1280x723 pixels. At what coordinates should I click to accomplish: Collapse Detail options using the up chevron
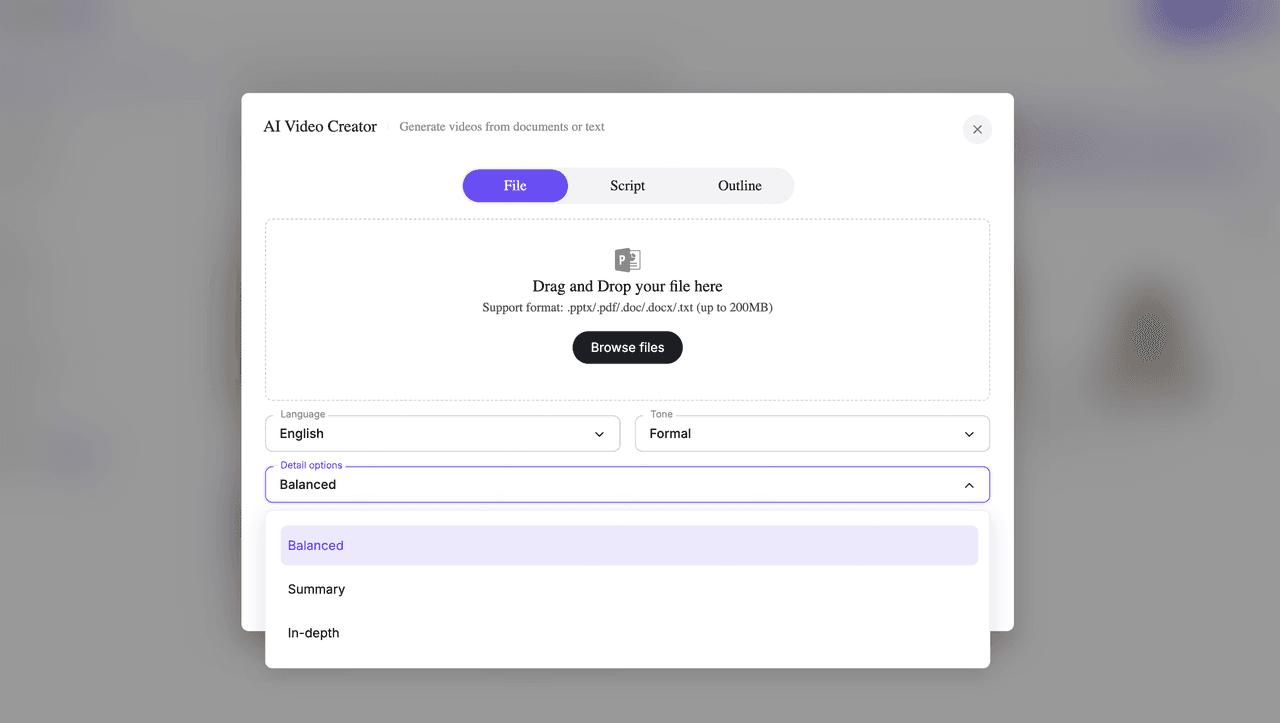pyautogui.click(x=968, y=485)
